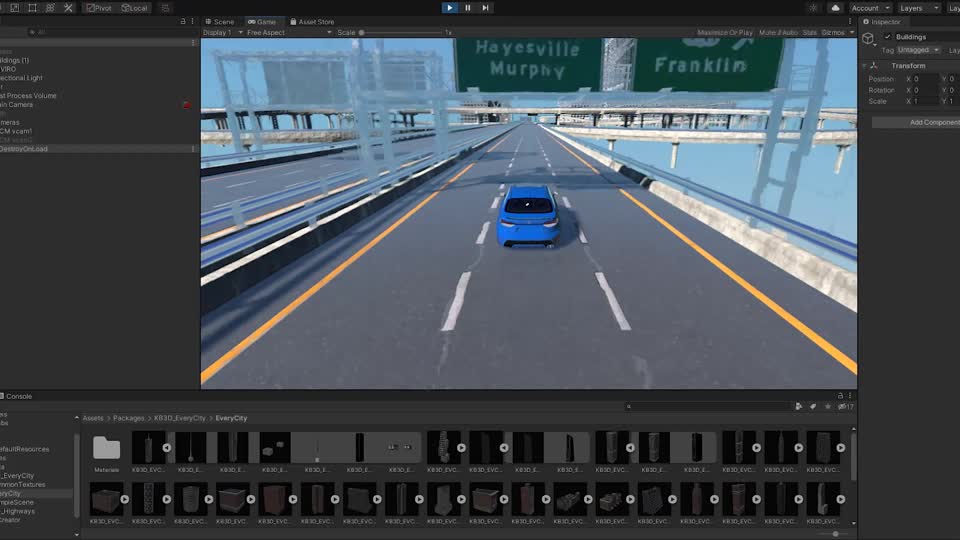Select Post Process Volume in Hierarchy
This screenshot has width=960, height=540.
28,96
